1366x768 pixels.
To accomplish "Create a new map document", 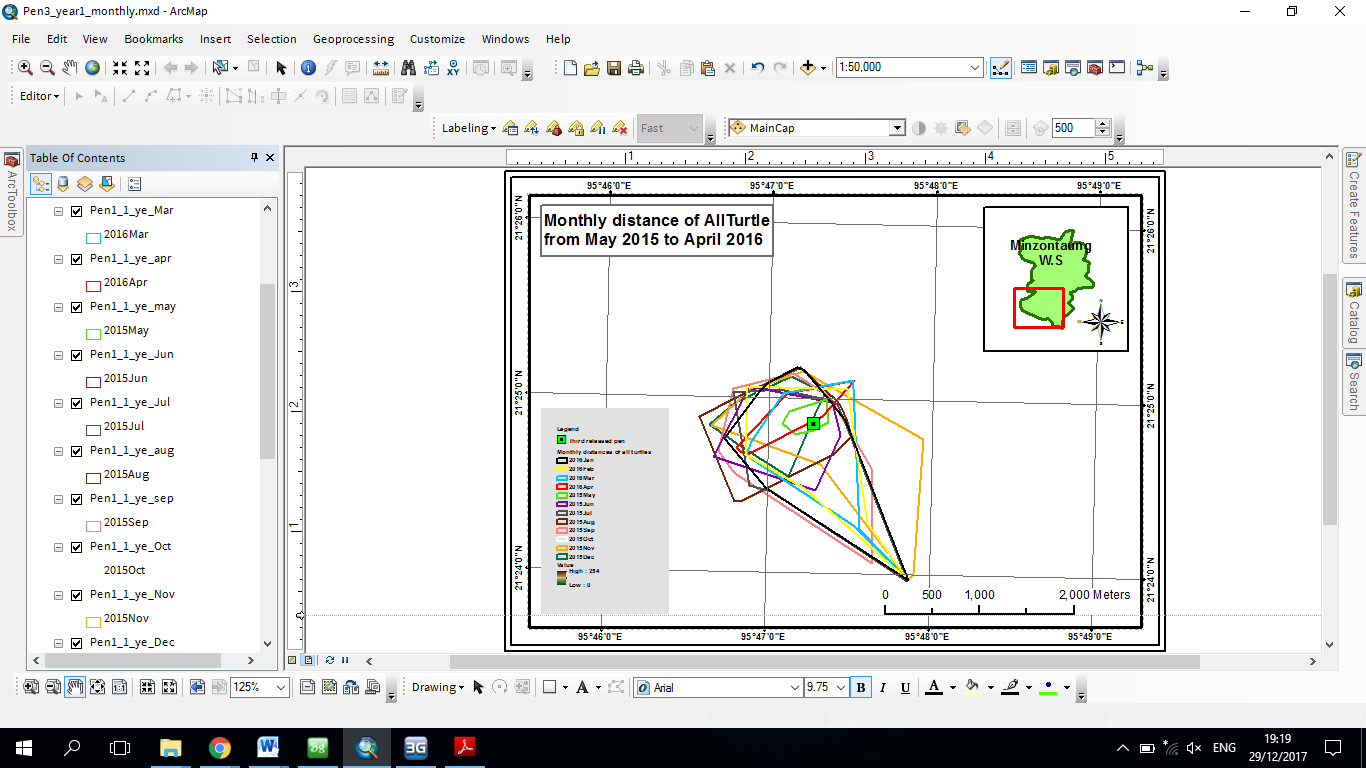I will coord(570,68).
